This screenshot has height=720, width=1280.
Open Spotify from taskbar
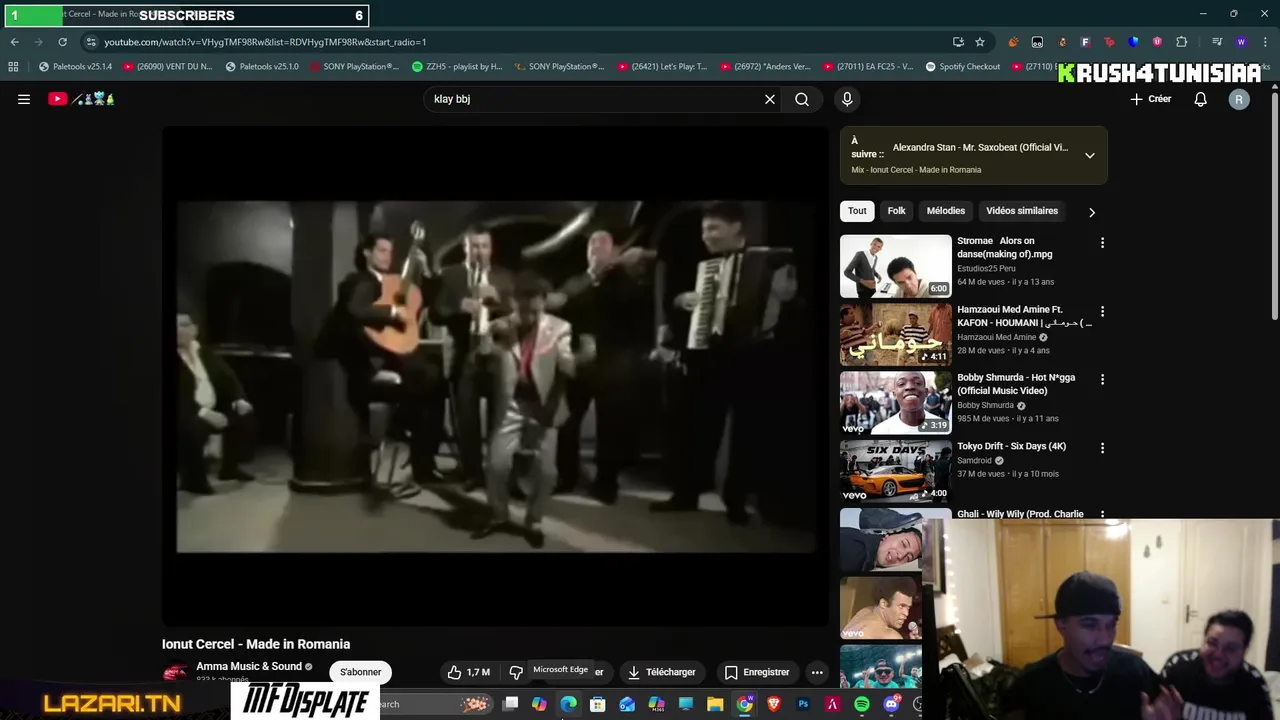pyautogui.click(x=862, y=704)
